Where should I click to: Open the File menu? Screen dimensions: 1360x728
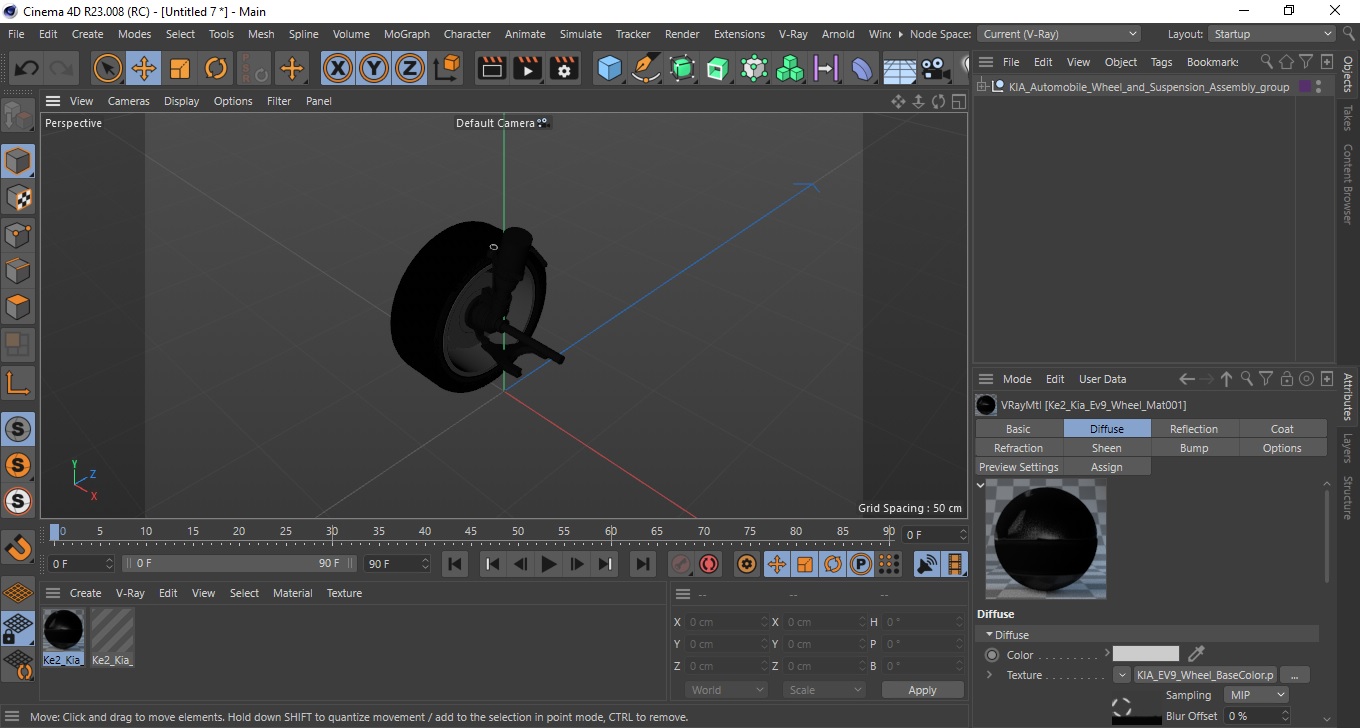click(16, 34)
